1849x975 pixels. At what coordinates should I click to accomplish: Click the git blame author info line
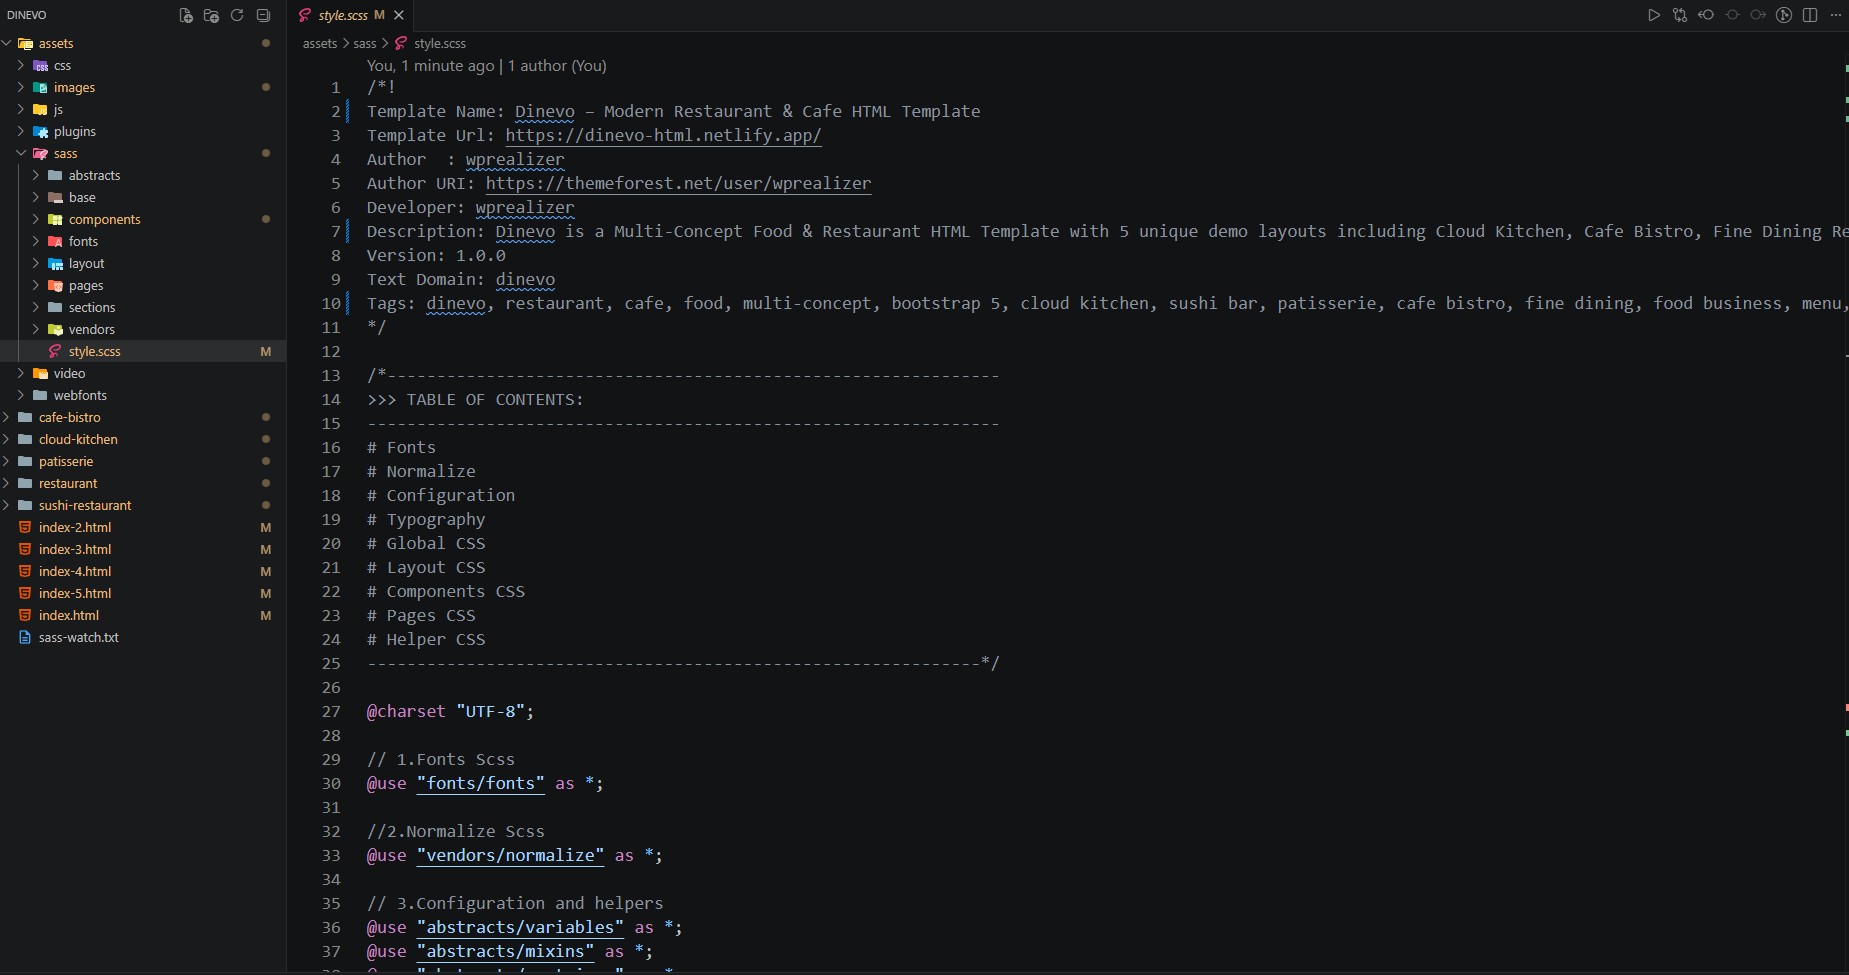point(487,66)
